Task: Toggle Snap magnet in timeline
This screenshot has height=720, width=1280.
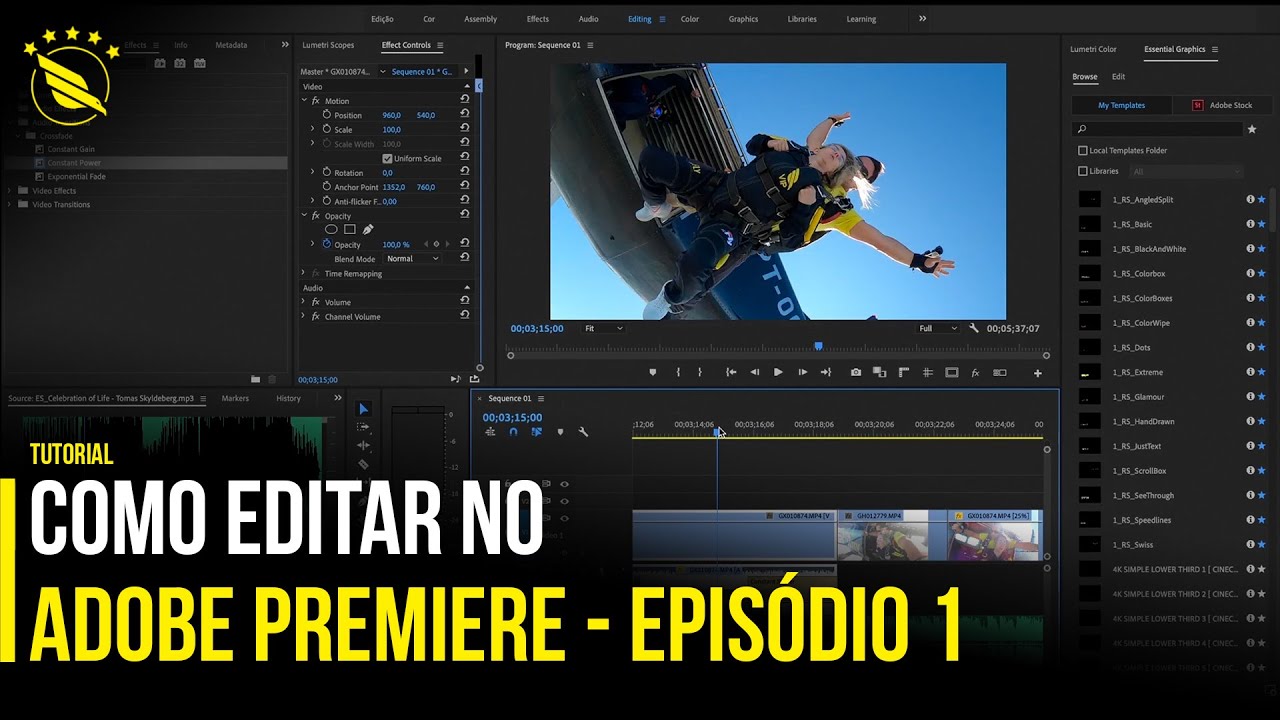Action: 513,432
